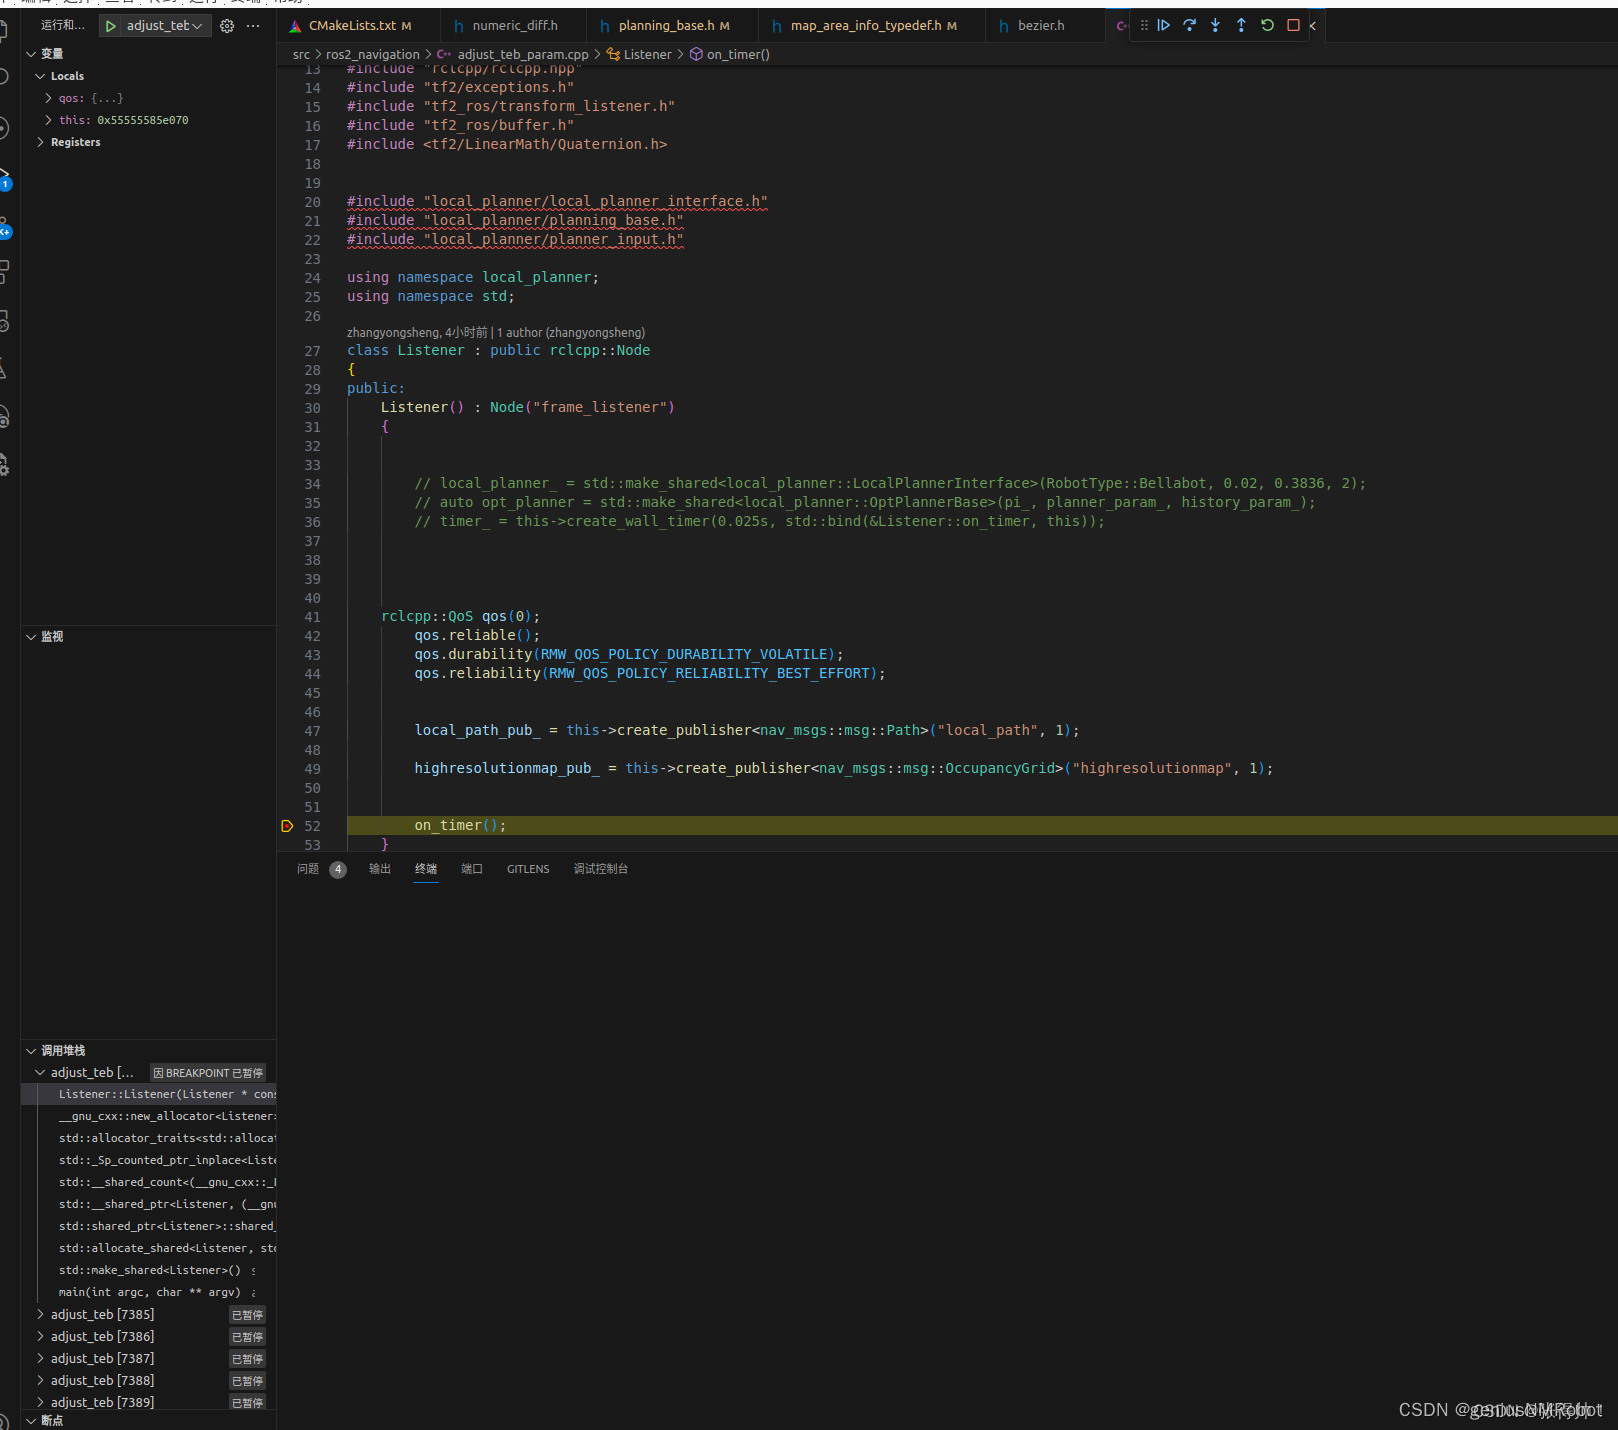Image resolution: width=1618 pixels, height=1430 pixels.
Task: Click the Listener class icon in breadcrumb
Action: tap(613, 55)
